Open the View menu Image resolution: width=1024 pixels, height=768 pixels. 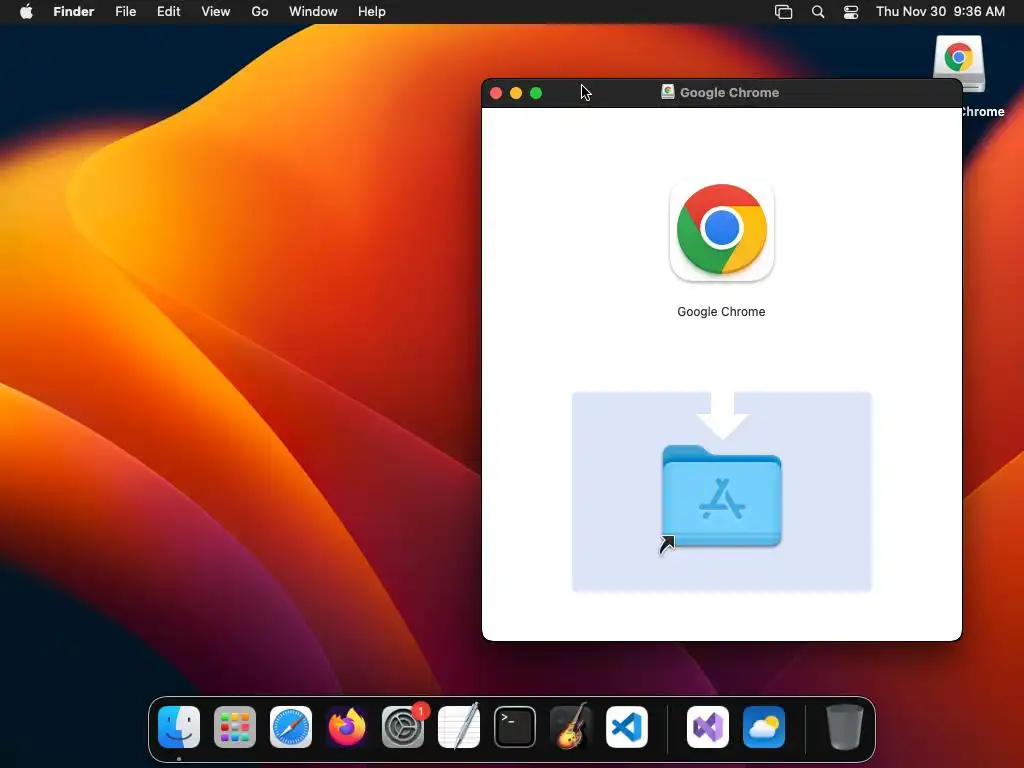point(216,12)
